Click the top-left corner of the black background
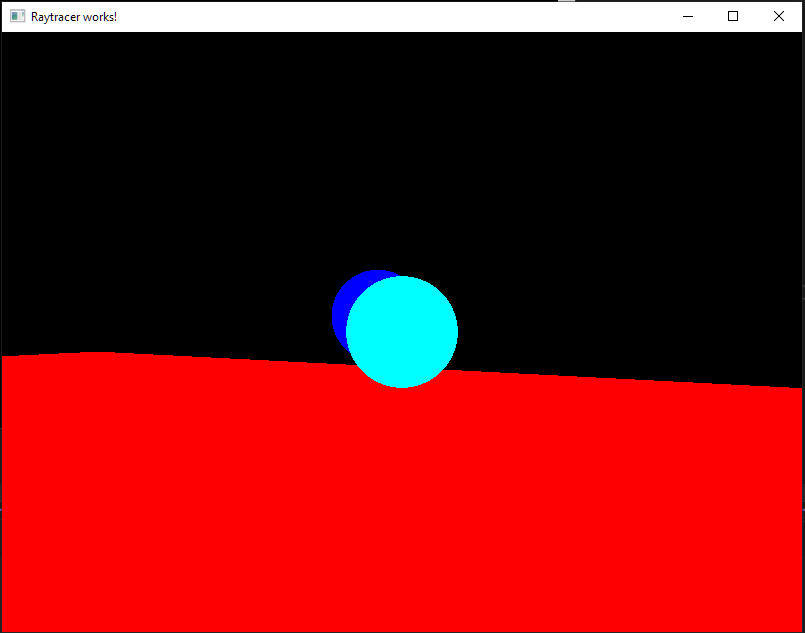The image size is (805, 633). tap(8, 38)
